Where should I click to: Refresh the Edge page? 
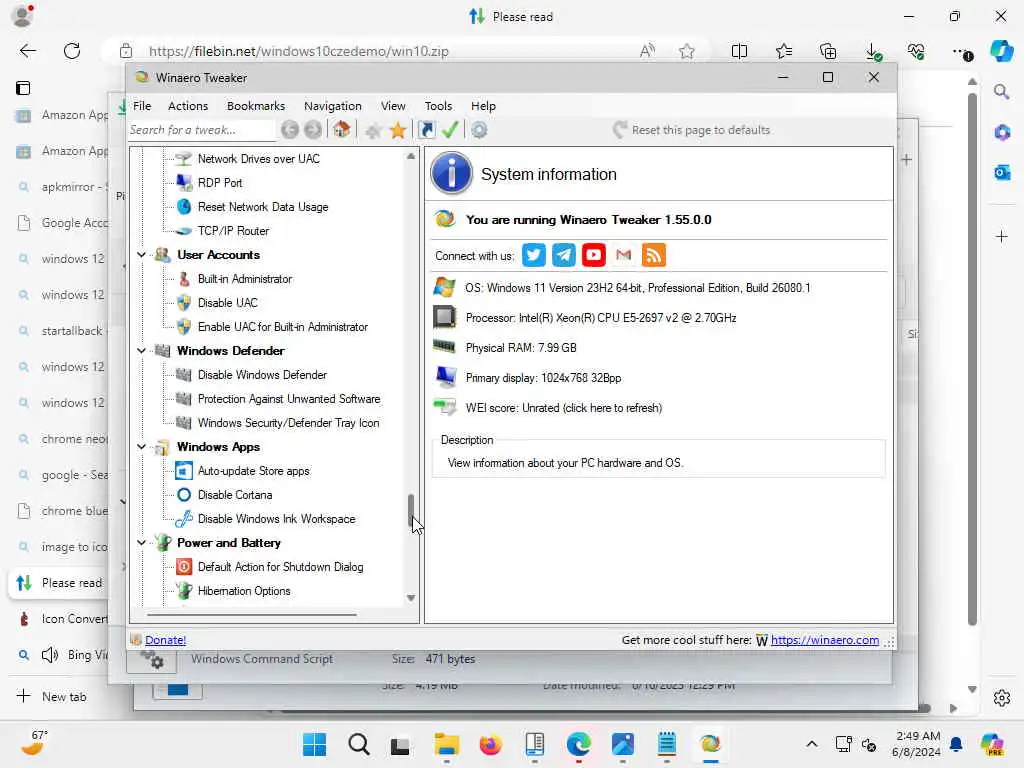[72, 51]
